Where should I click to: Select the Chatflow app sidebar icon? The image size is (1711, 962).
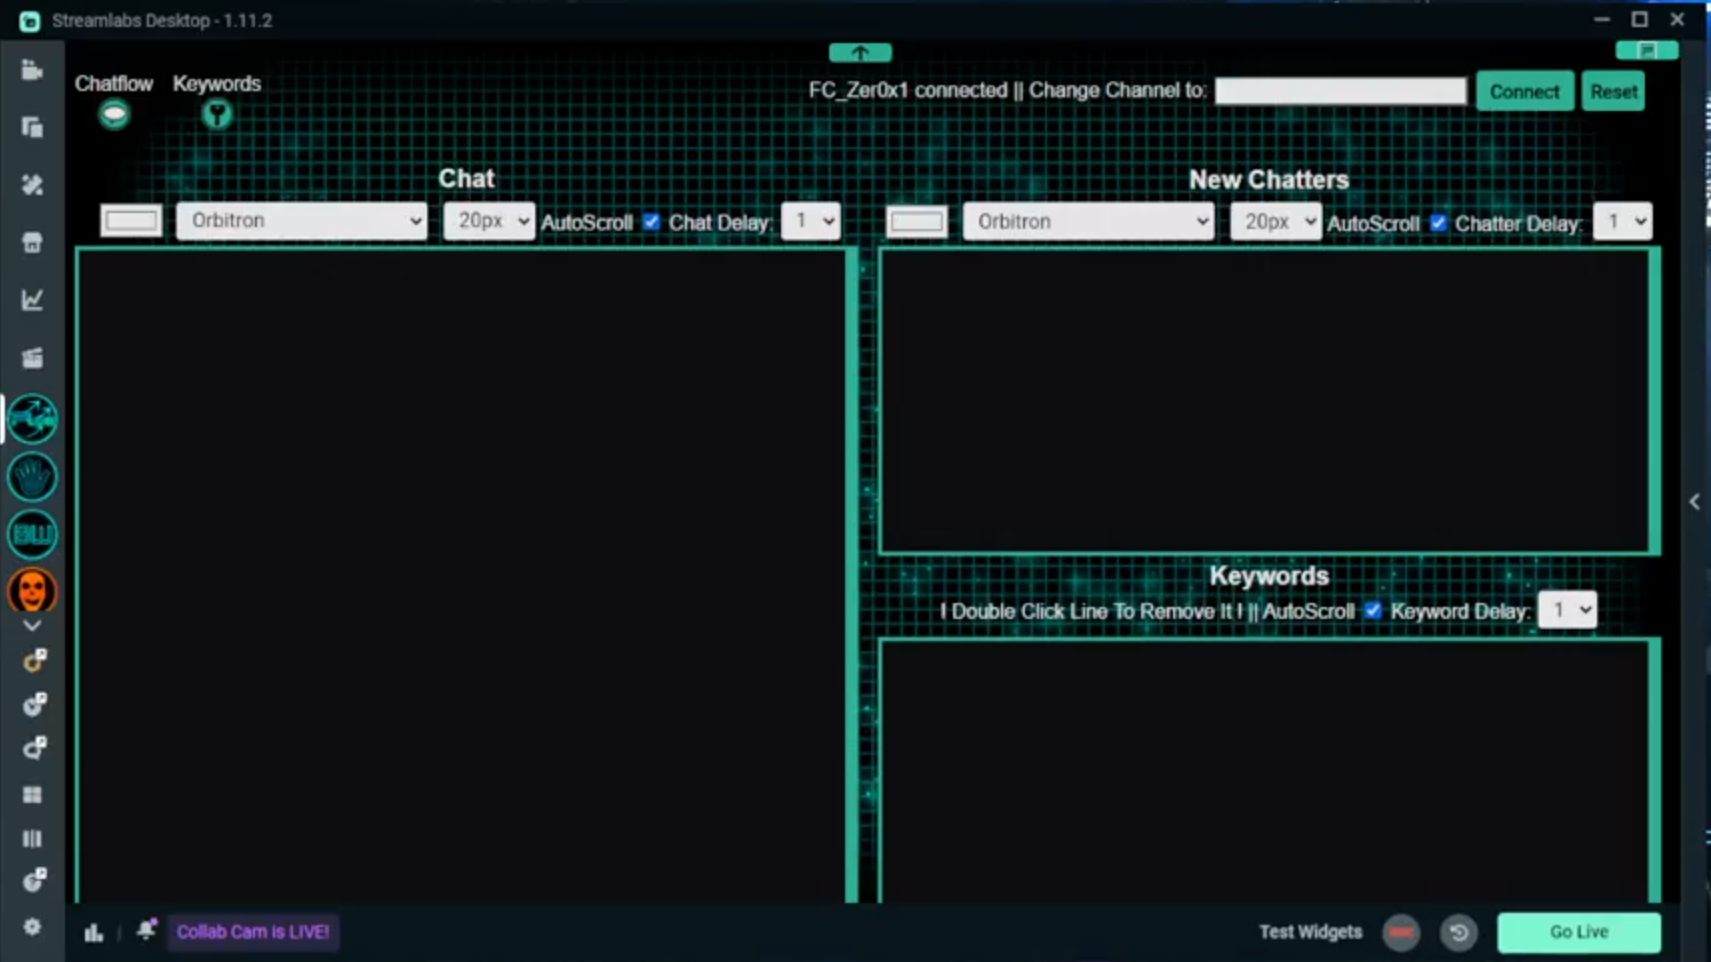(x=32, y=419)
